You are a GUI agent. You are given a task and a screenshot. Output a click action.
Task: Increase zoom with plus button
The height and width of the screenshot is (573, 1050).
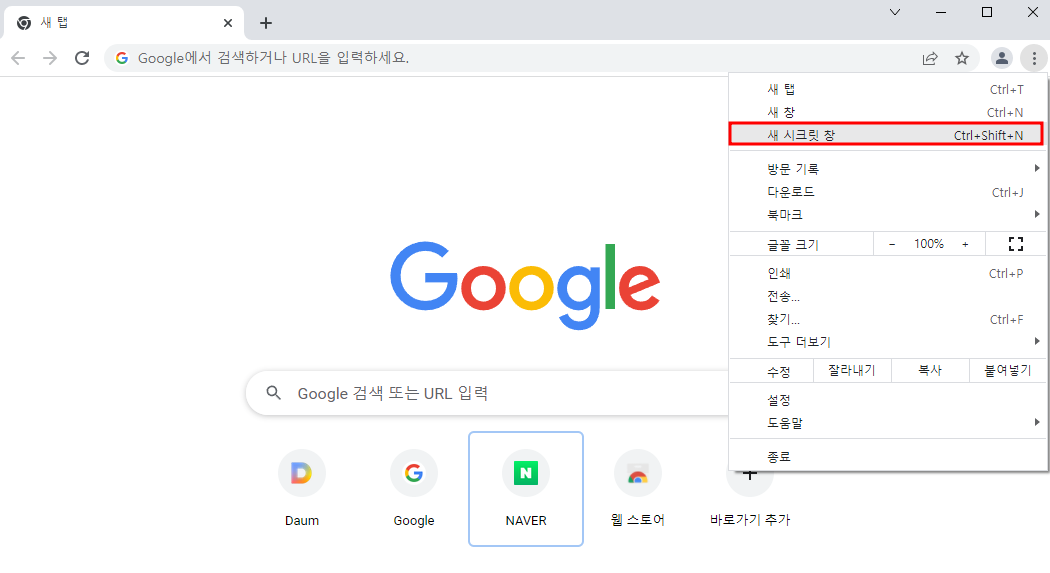[x=965, y=244]
